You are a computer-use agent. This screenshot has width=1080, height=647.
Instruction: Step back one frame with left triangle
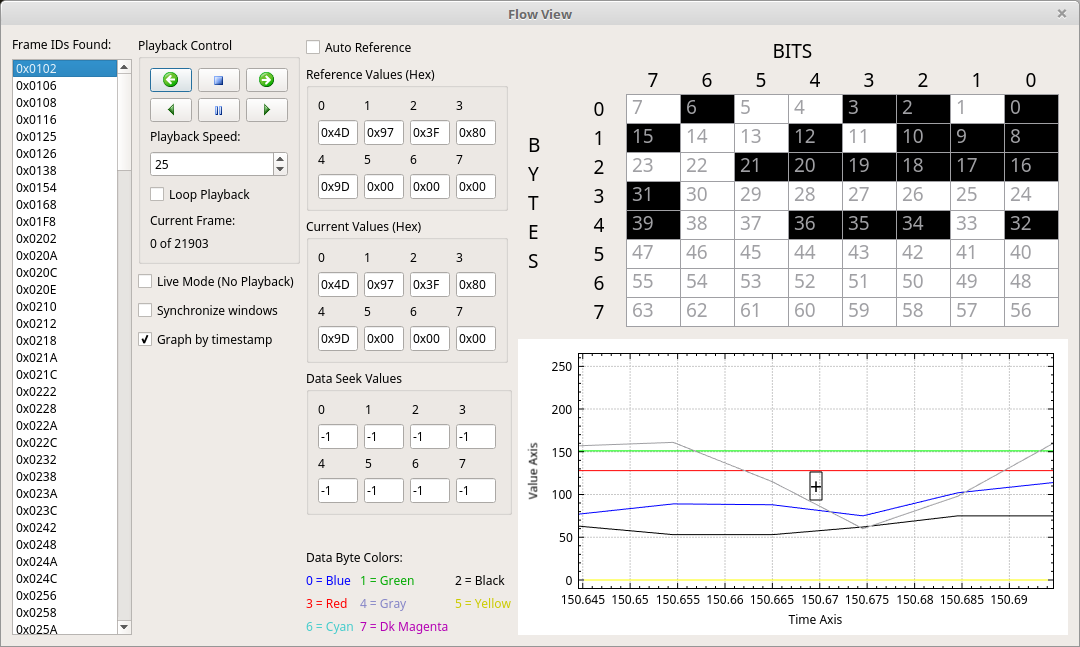click(171, 110)
